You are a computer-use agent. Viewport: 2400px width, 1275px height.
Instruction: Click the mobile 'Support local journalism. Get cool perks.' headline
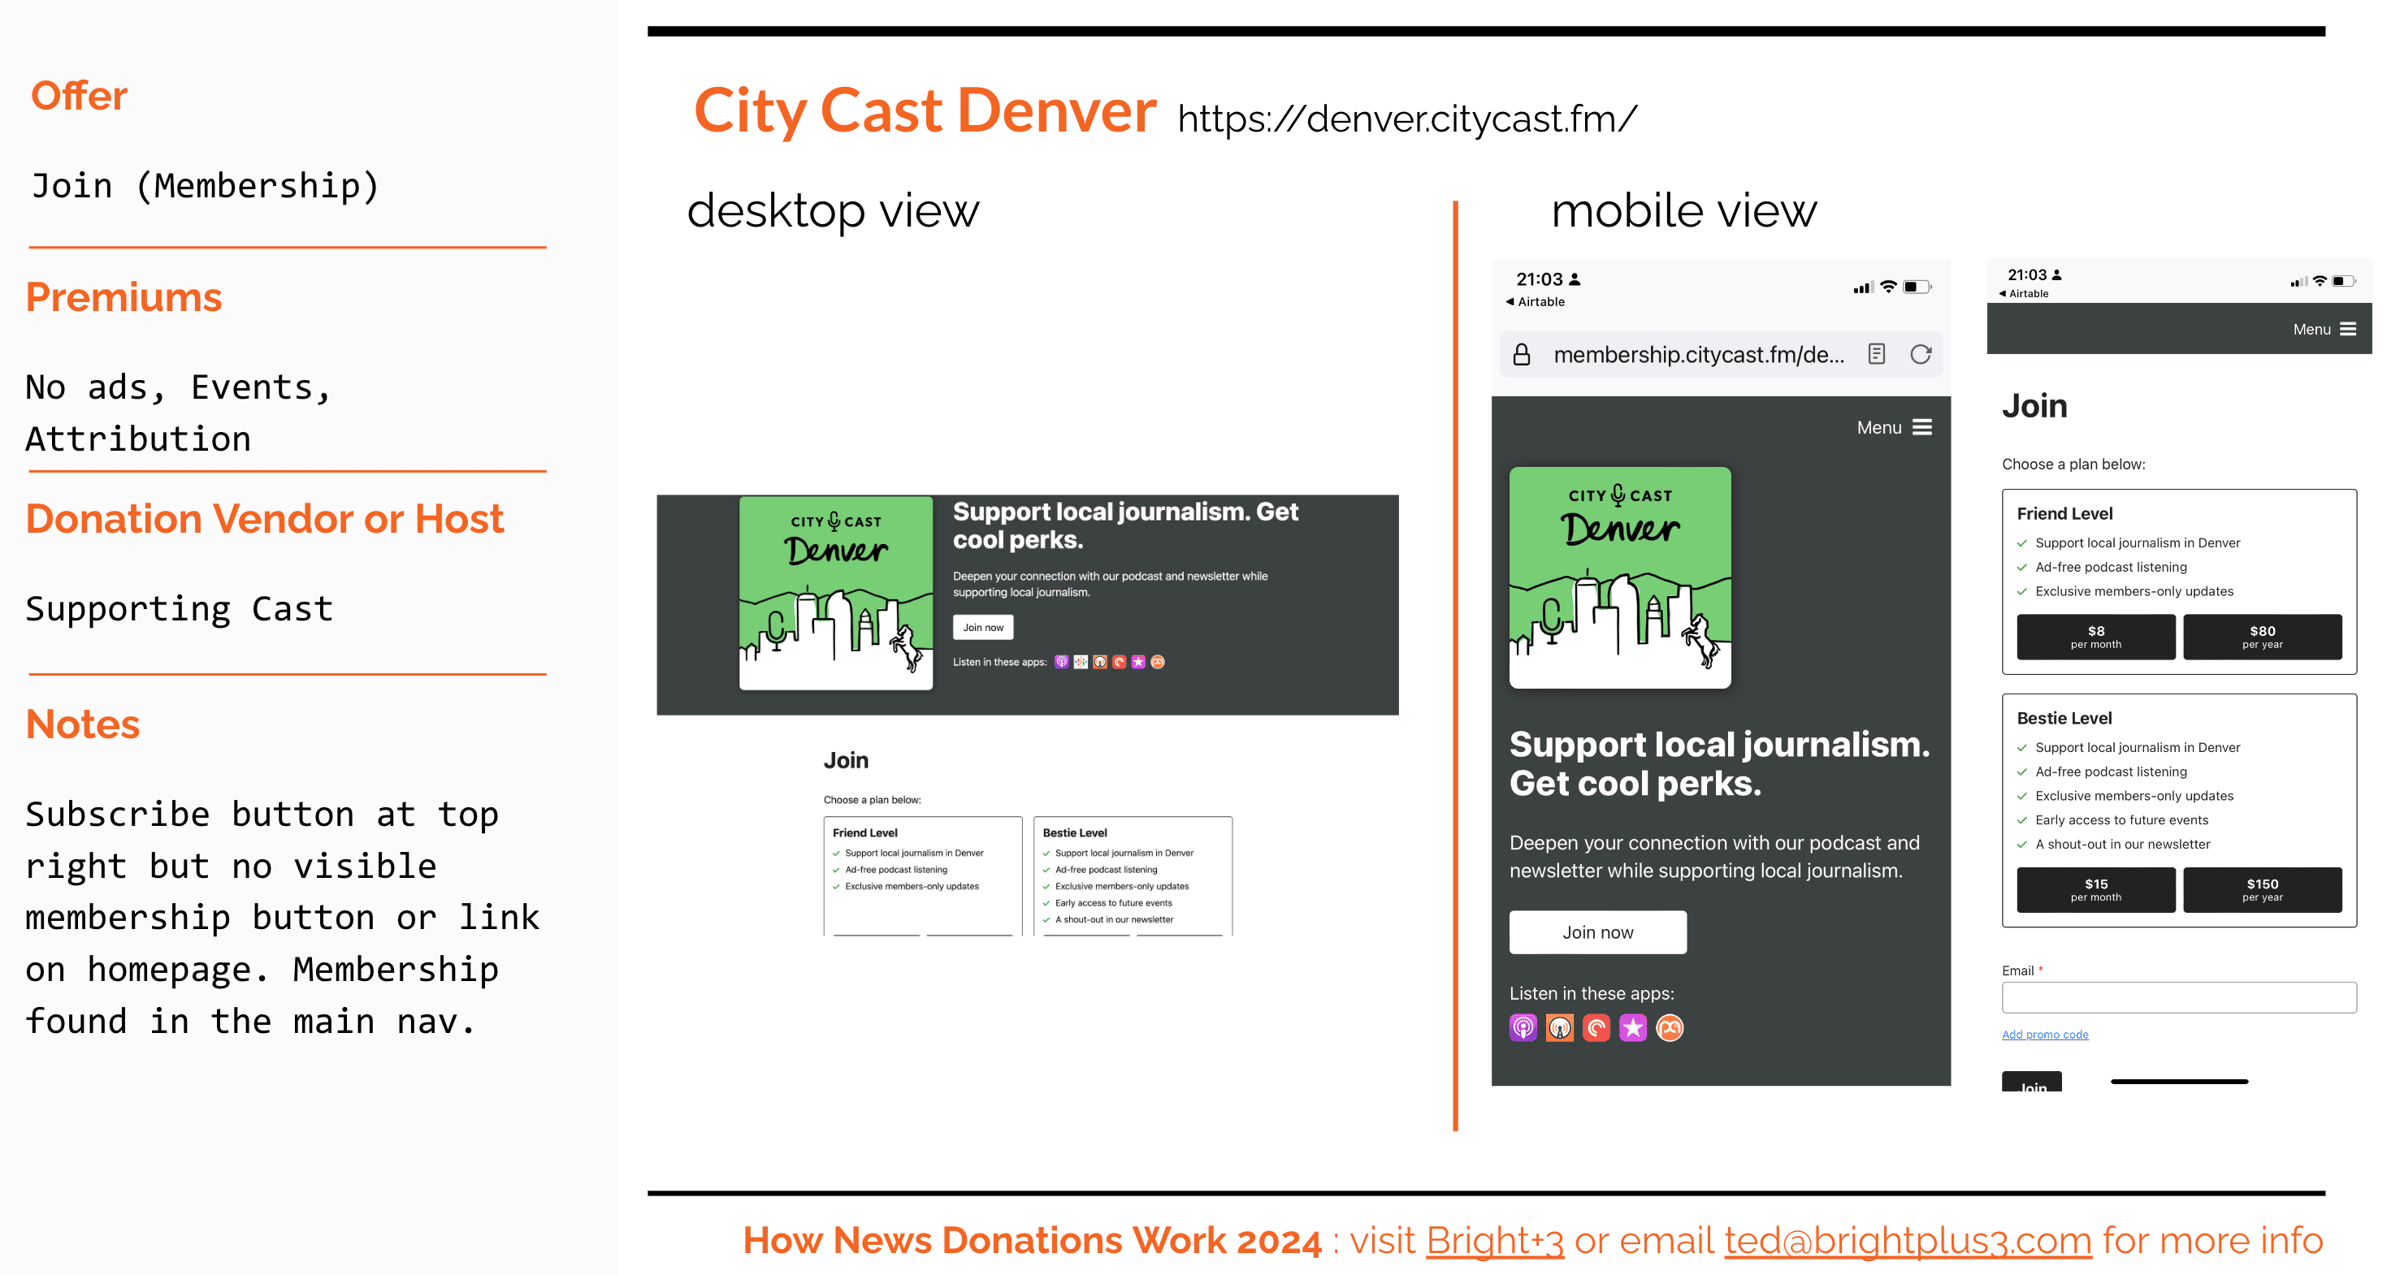point(1719,764)
